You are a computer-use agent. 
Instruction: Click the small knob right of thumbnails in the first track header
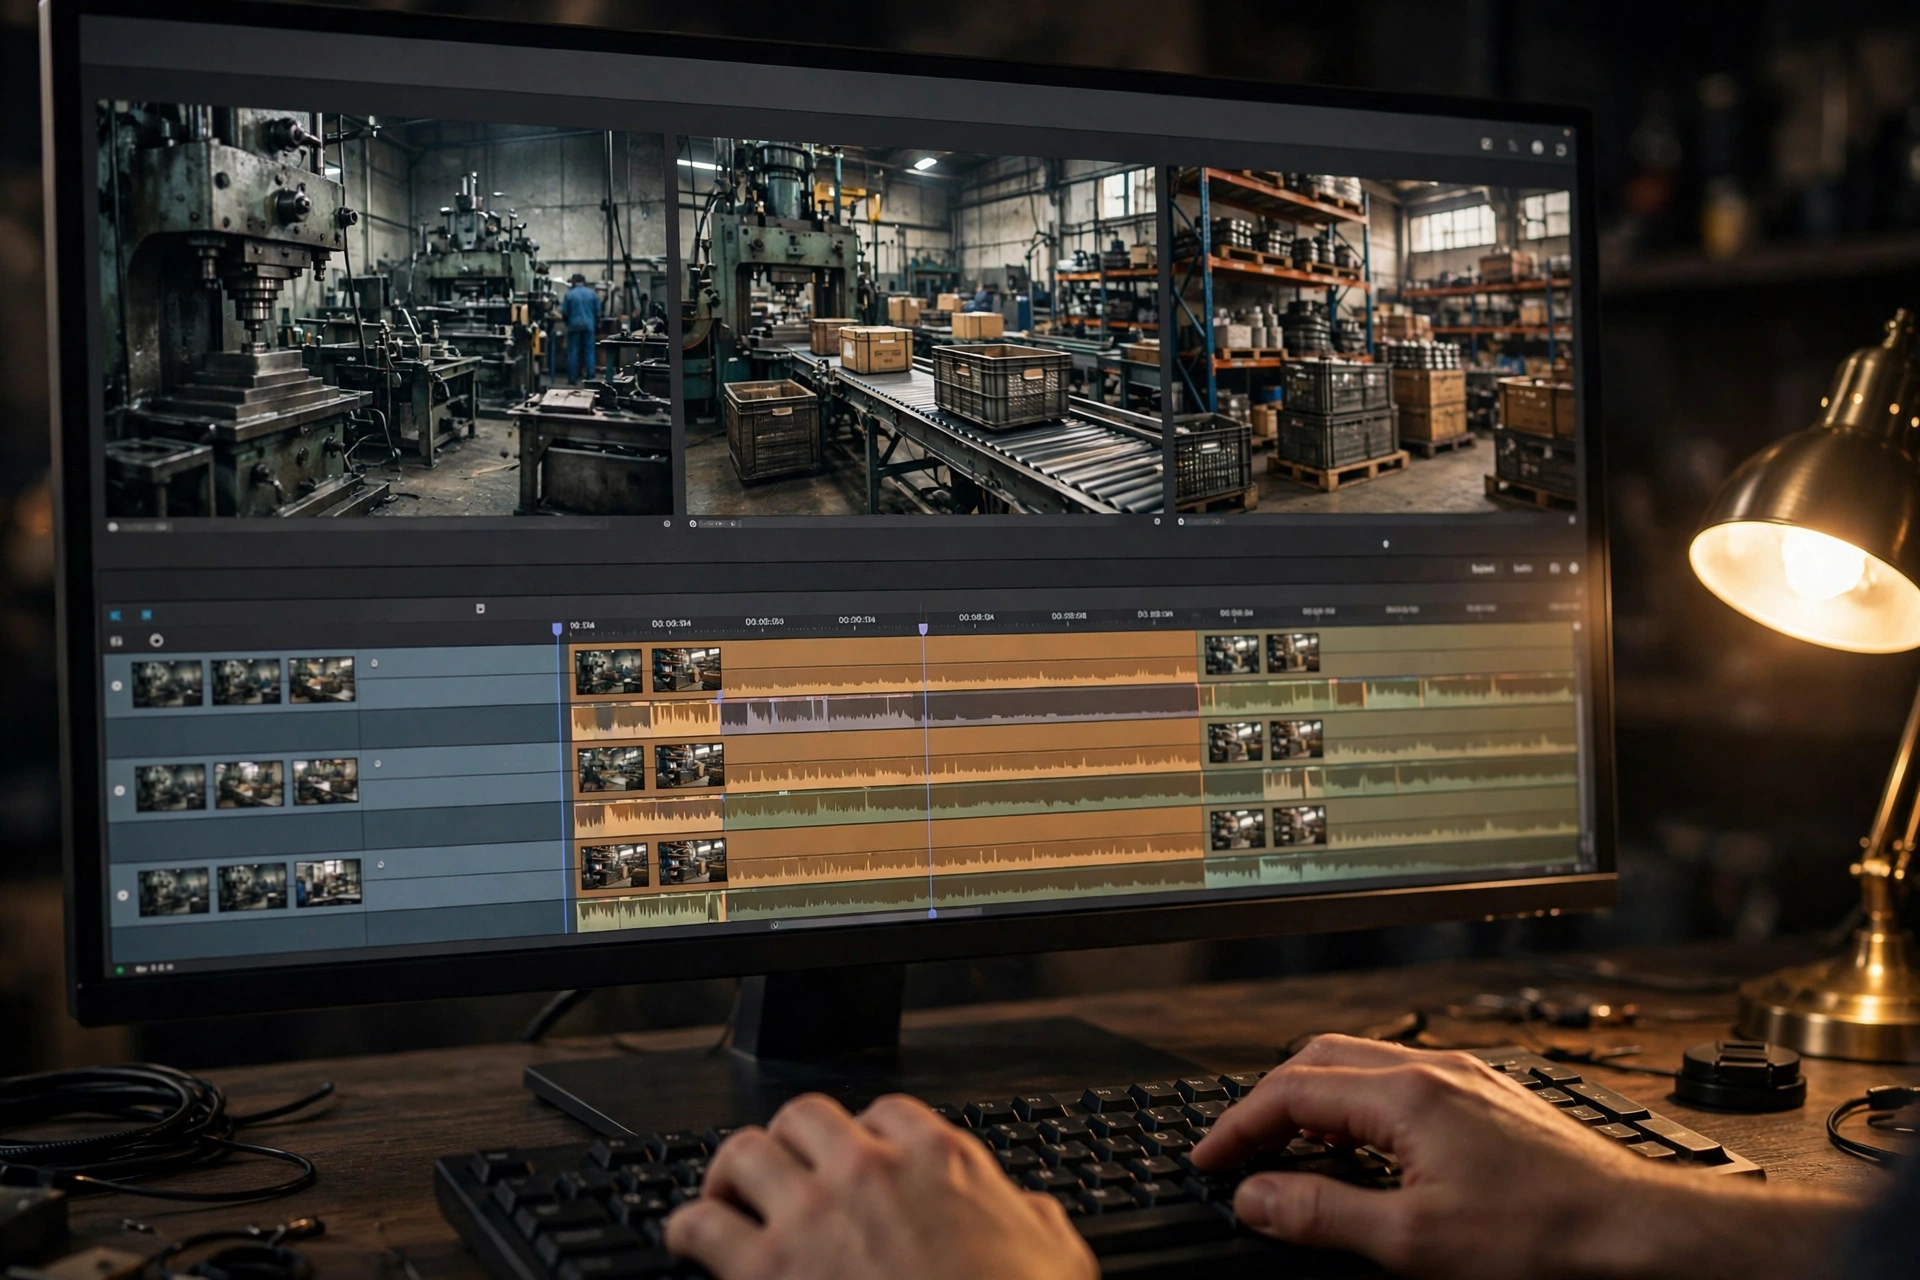[375, 663]
